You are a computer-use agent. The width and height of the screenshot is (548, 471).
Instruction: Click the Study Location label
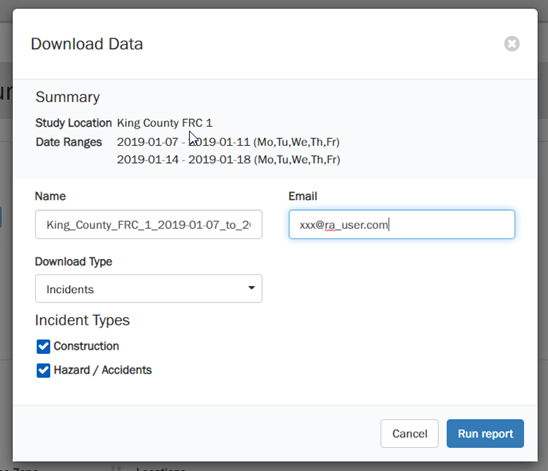73,123
